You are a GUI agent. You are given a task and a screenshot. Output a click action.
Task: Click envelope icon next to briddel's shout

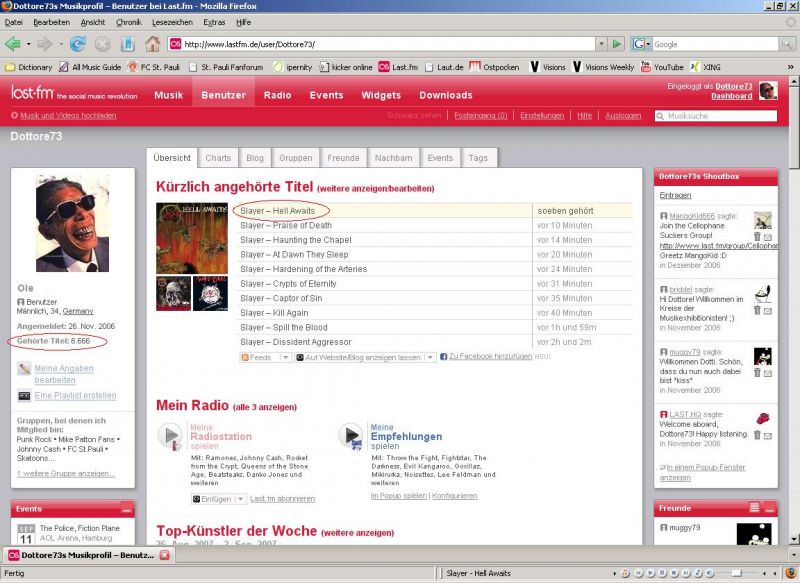[768, 311]
